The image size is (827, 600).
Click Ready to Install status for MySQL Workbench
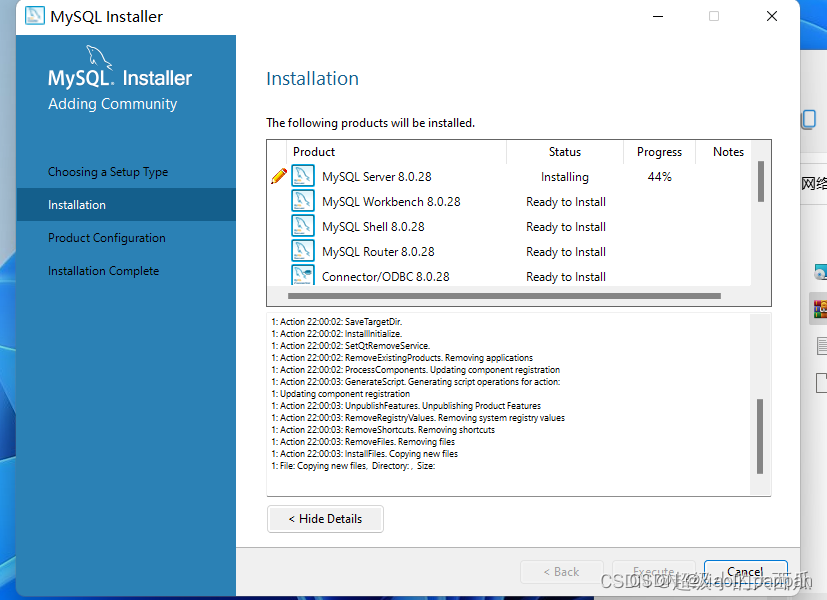566,201
